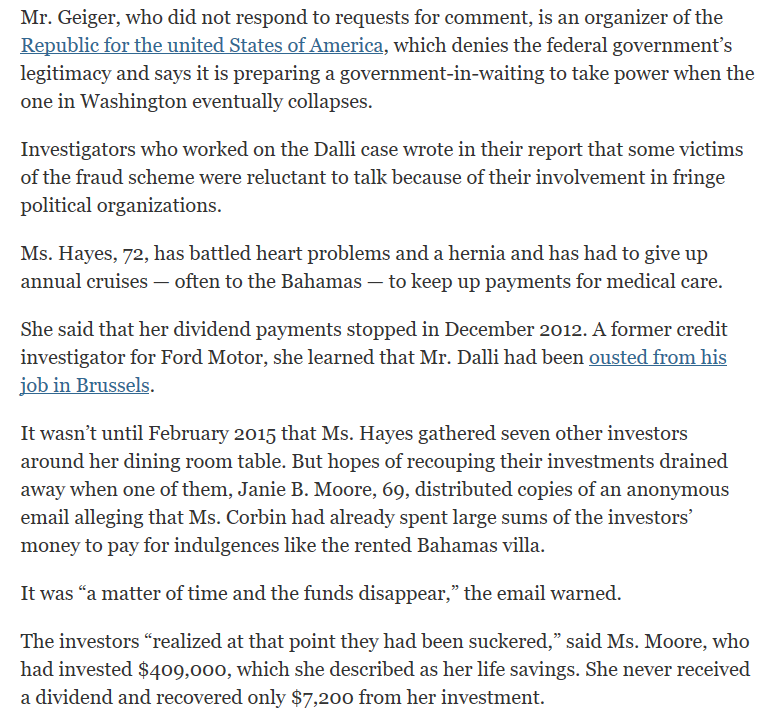The image size is (771, 715).
Task: Click the '$7,200' recovered amount
Action: (322, 698)
